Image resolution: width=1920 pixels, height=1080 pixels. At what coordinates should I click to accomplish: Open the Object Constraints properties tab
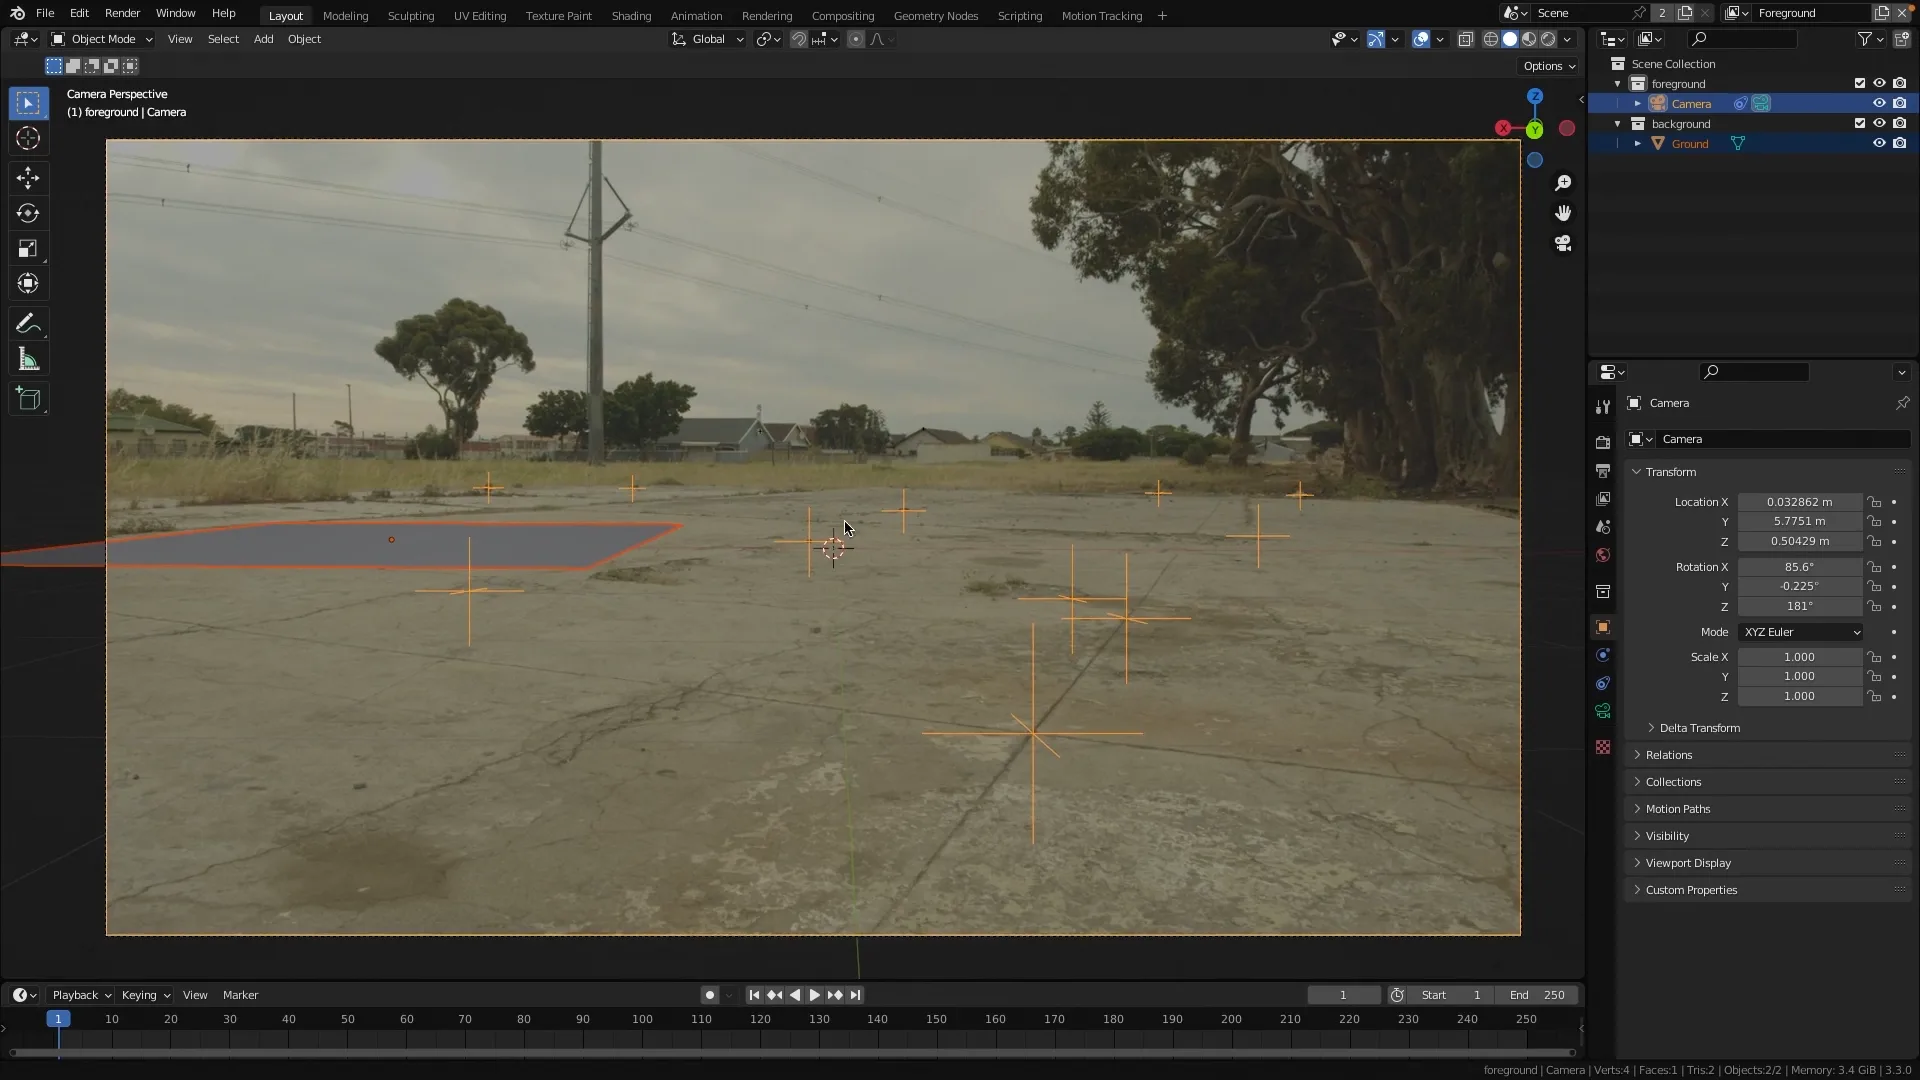tap(1604, 683)
